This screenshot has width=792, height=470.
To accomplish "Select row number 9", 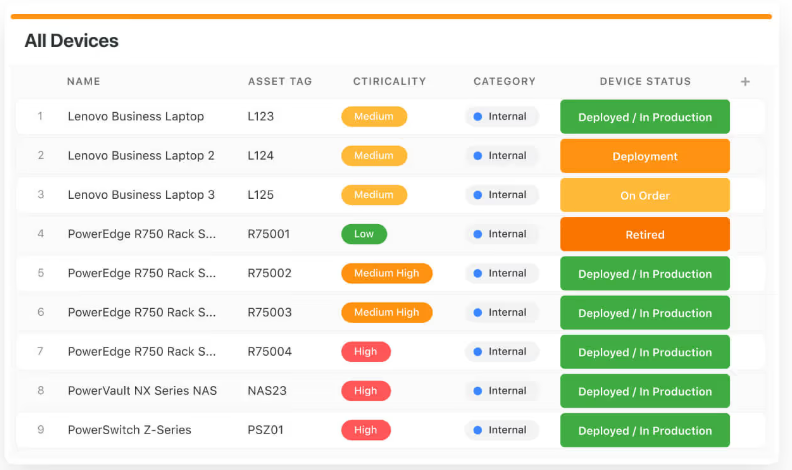I will point(40,430).
